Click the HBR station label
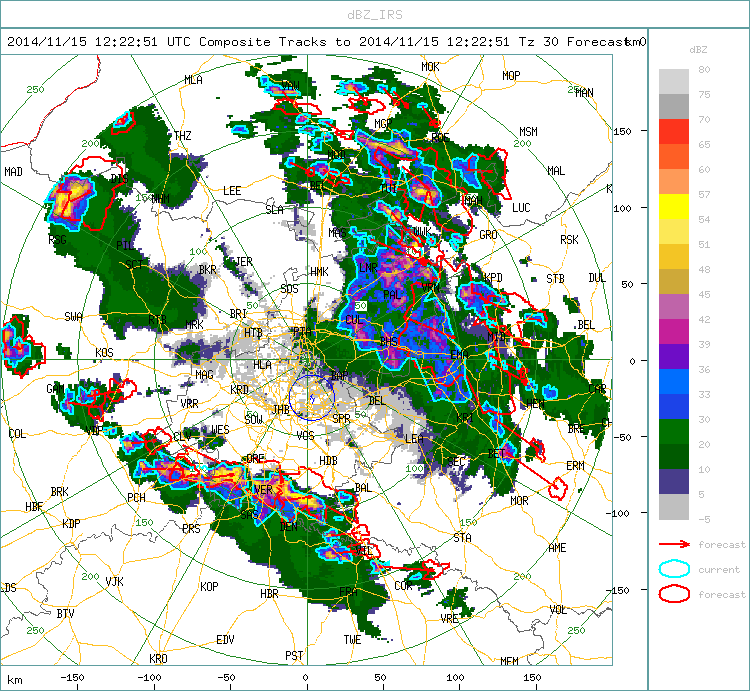750x691 pixels. (x=269, y=594)
